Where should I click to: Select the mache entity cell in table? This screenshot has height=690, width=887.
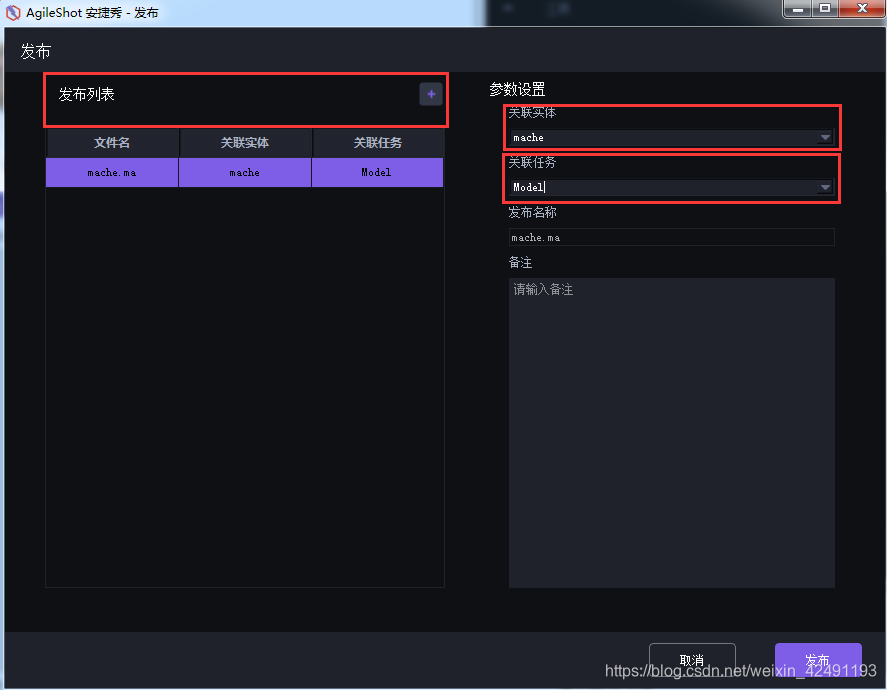click(245, 172)
